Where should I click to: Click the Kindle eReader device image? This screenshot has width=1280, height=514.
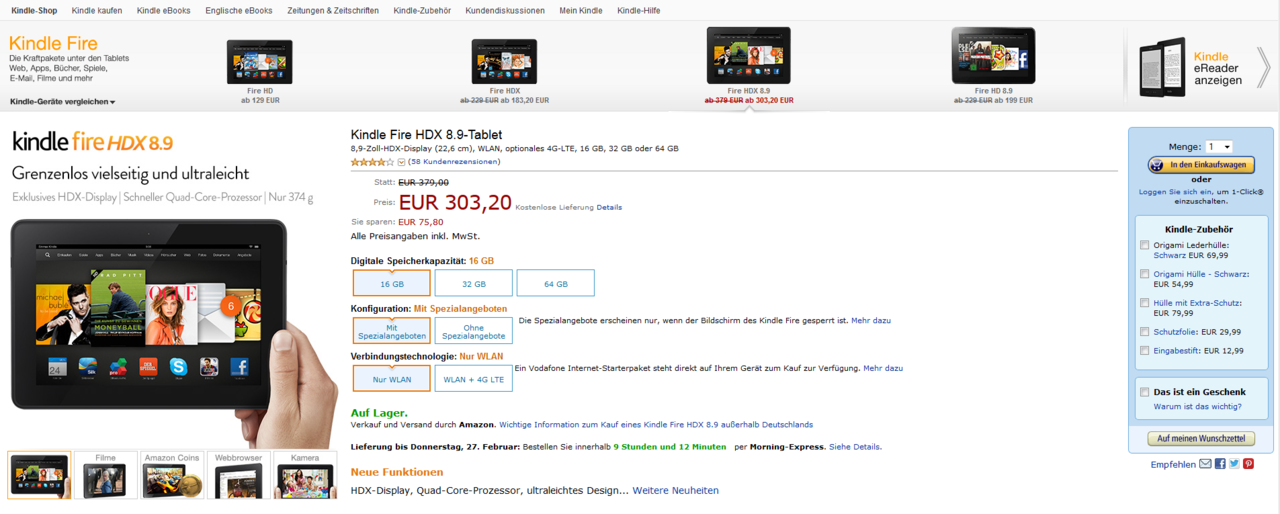tap(1162, 67)
